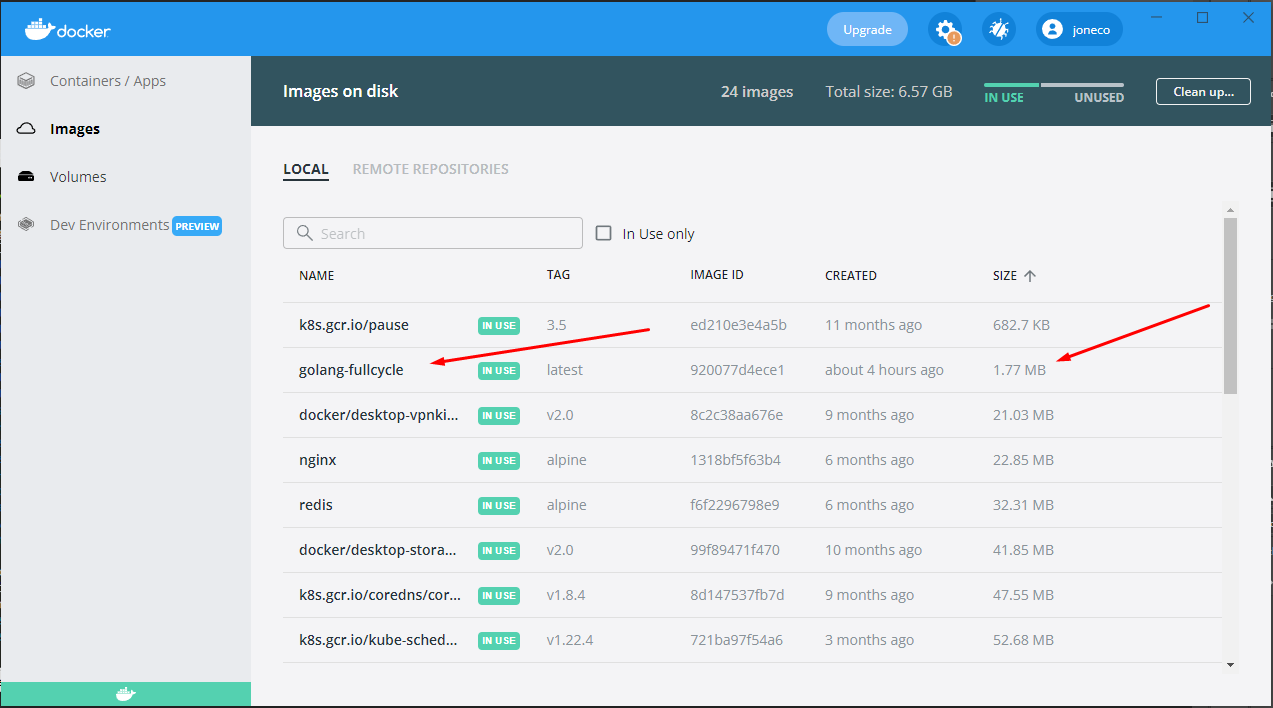Select the golang-fullcycle image name
Viewport: 1273px width, 708px height.
tap(351, 370)
